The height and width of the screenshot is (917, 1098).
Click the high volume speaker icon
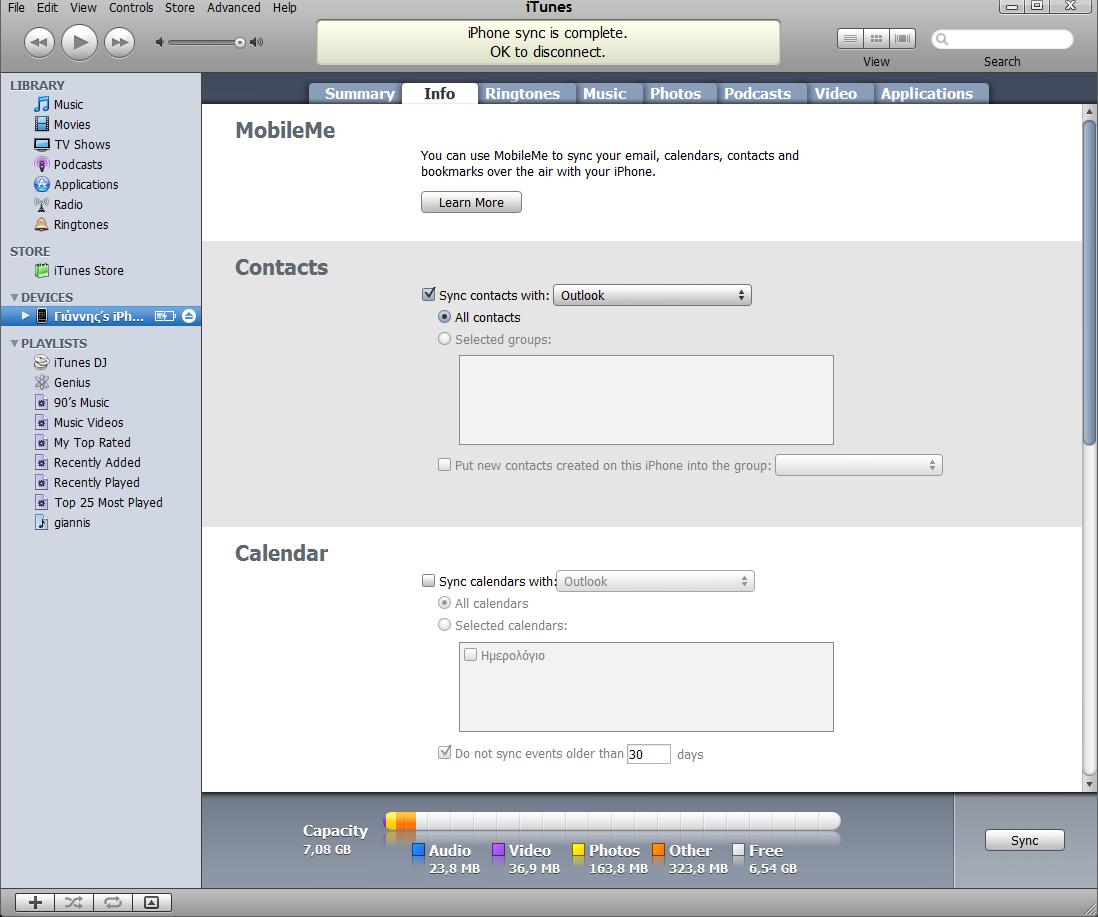257,42
